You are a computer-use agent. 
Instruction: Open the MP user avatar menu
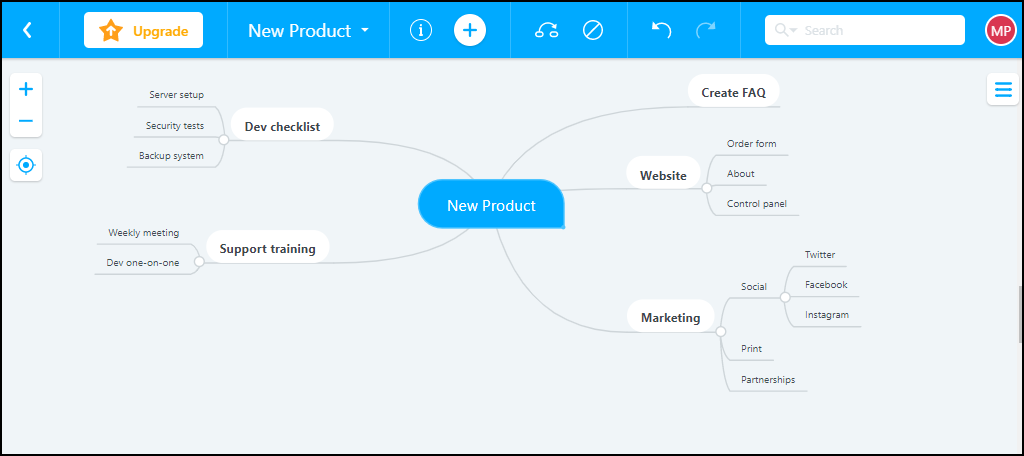[x=1000, y=30]
